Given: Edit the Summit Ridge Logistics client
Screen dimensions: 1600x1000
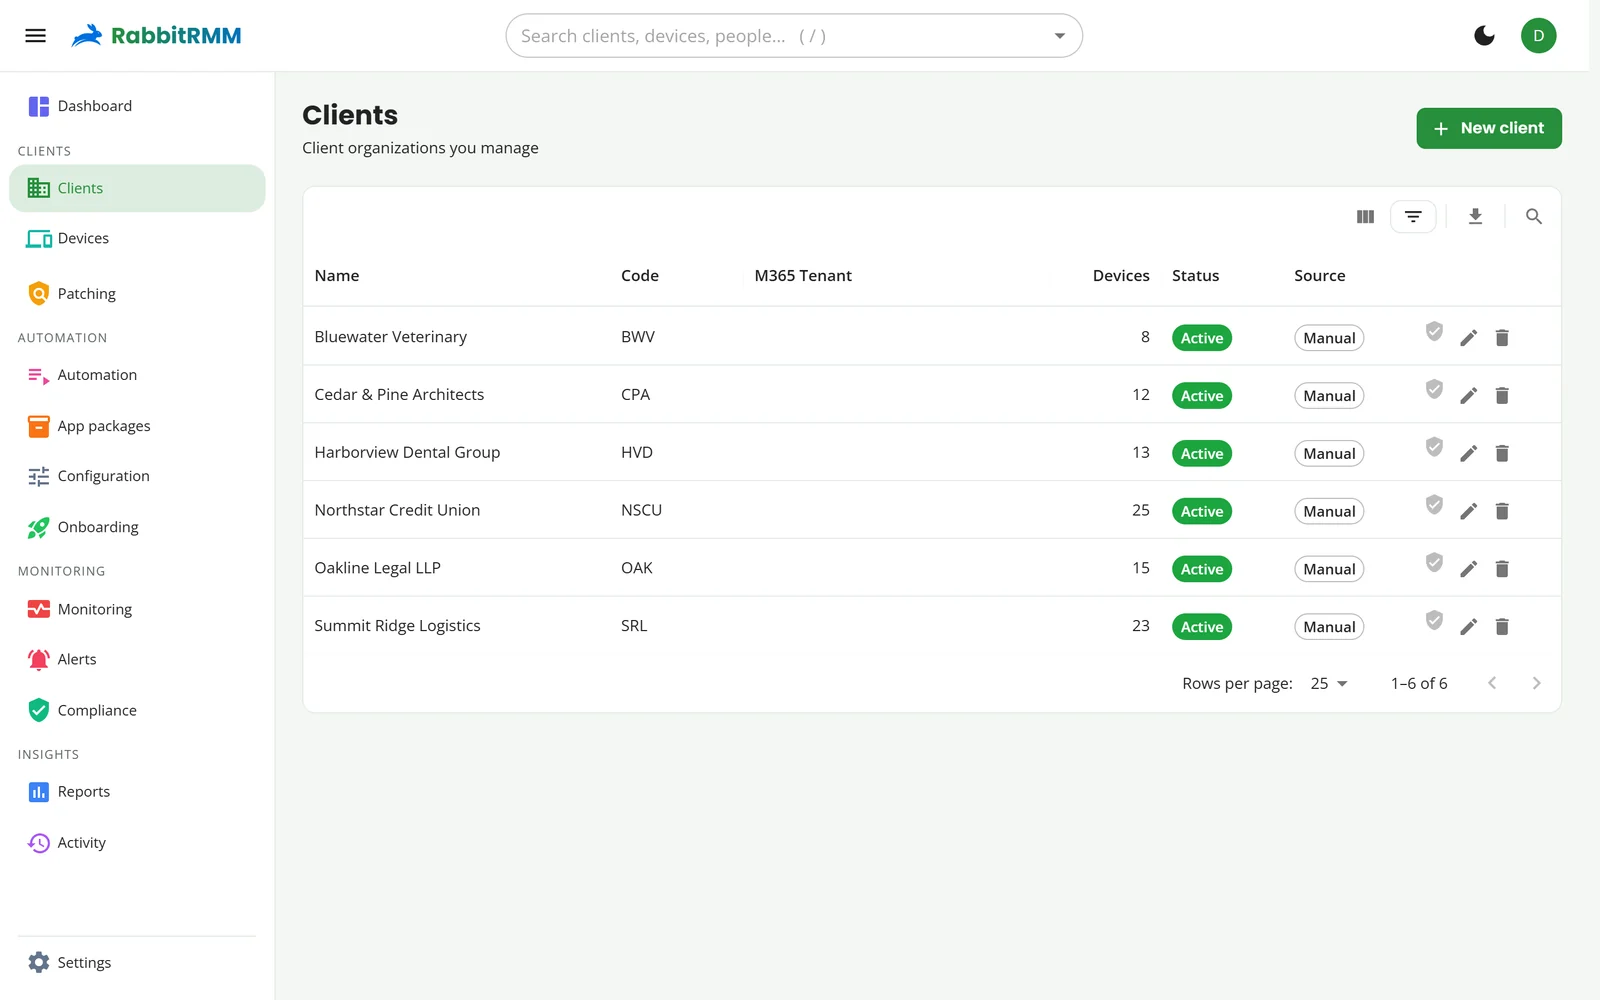Looking at the screenshot, I should coord(1468,627).
